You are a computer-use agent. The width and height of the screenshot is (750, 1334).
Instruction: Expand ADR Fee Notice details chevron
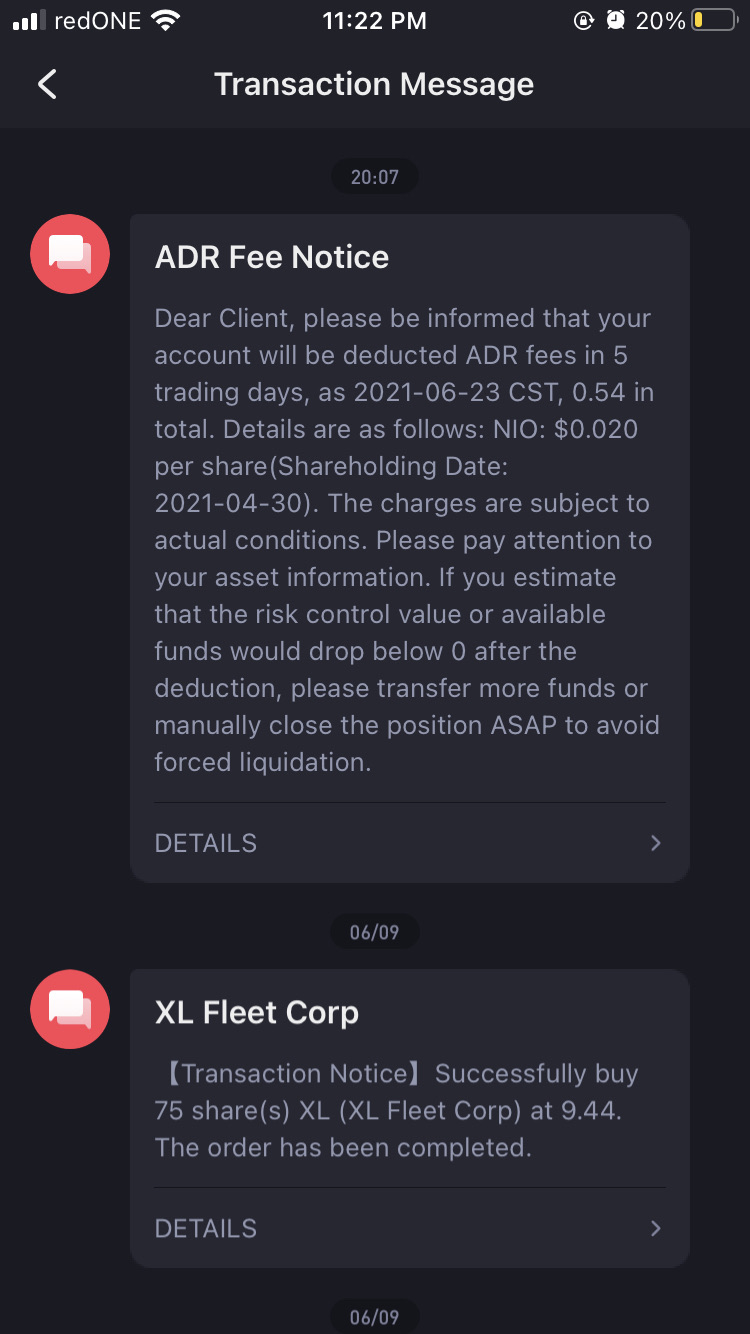655,843
